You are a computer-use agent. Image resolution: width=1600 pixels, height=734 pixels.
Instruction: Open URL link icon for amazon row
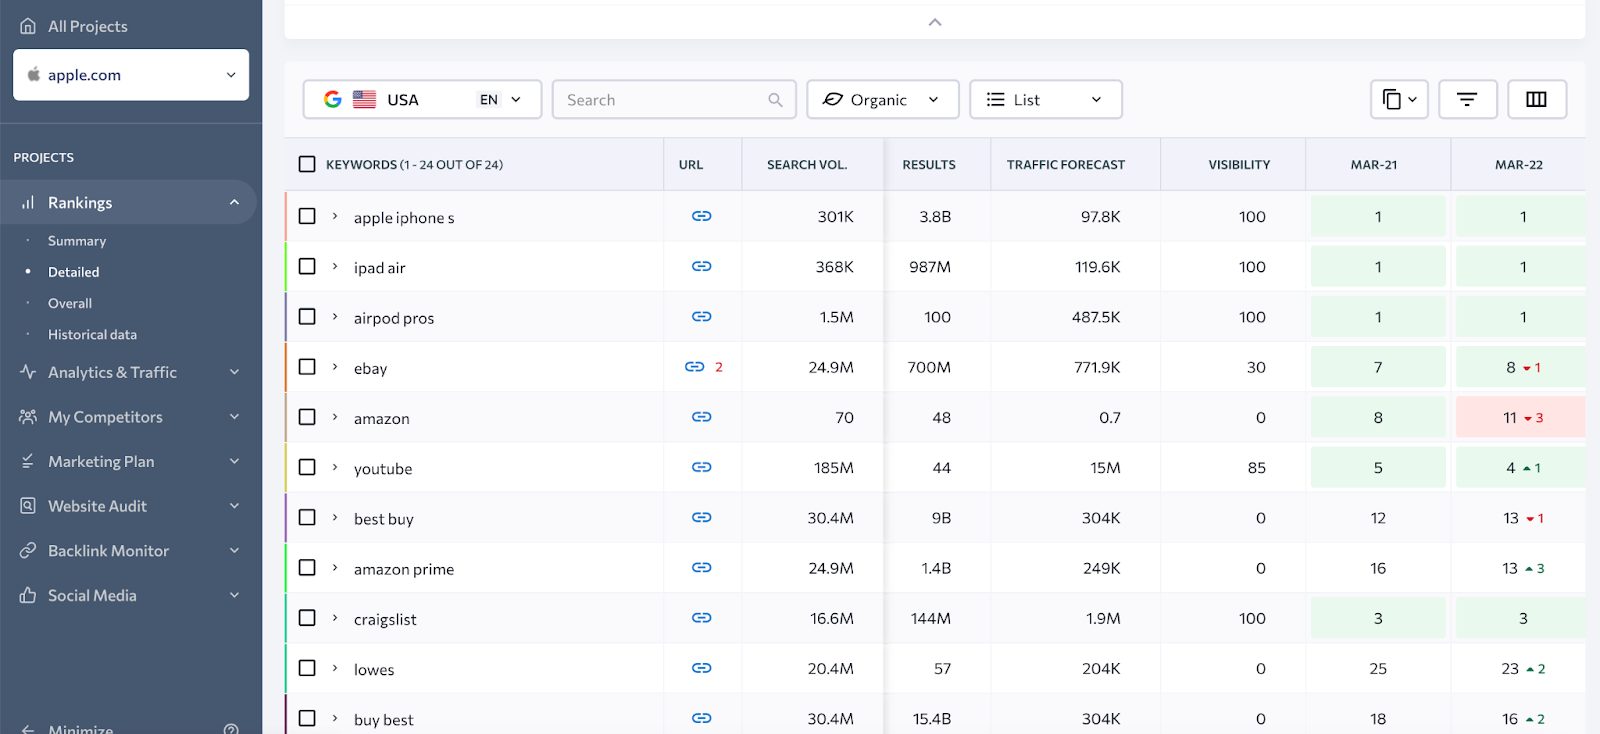pyautogui.click(x=702, y=417)
